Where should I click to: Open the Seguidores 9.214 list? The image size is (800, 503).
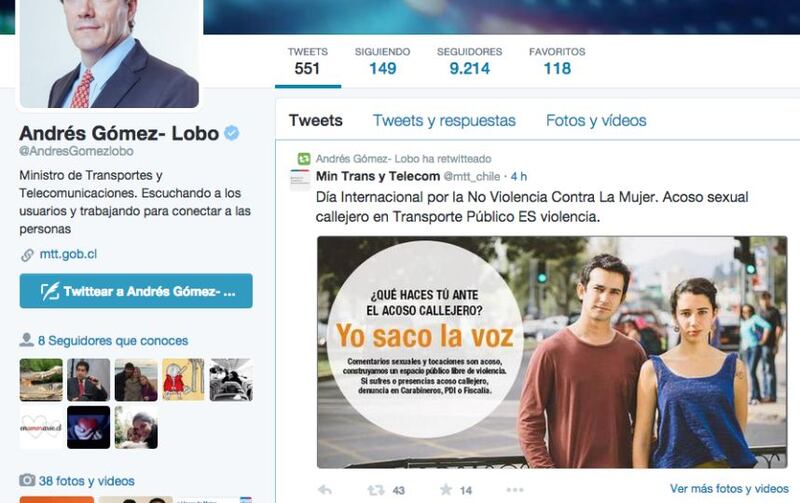[469, 62]
